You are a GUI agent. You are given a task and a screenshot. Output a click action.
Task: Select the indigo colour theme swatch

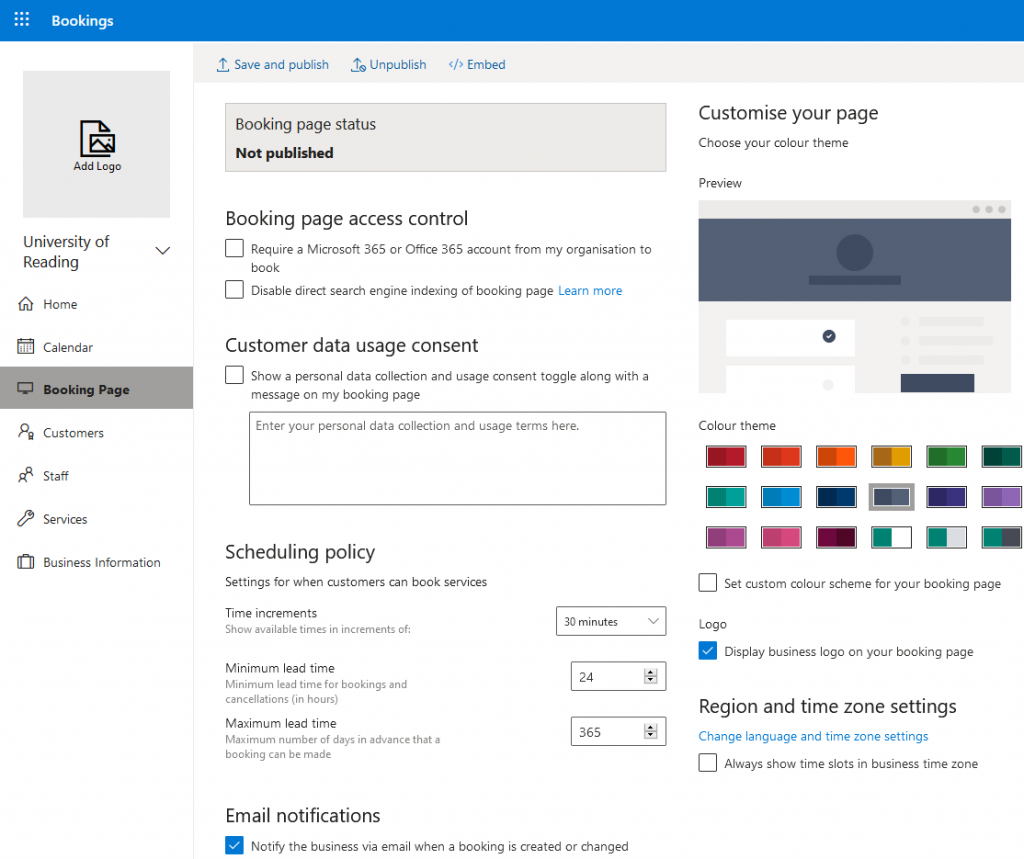click(x=946, y=496)
